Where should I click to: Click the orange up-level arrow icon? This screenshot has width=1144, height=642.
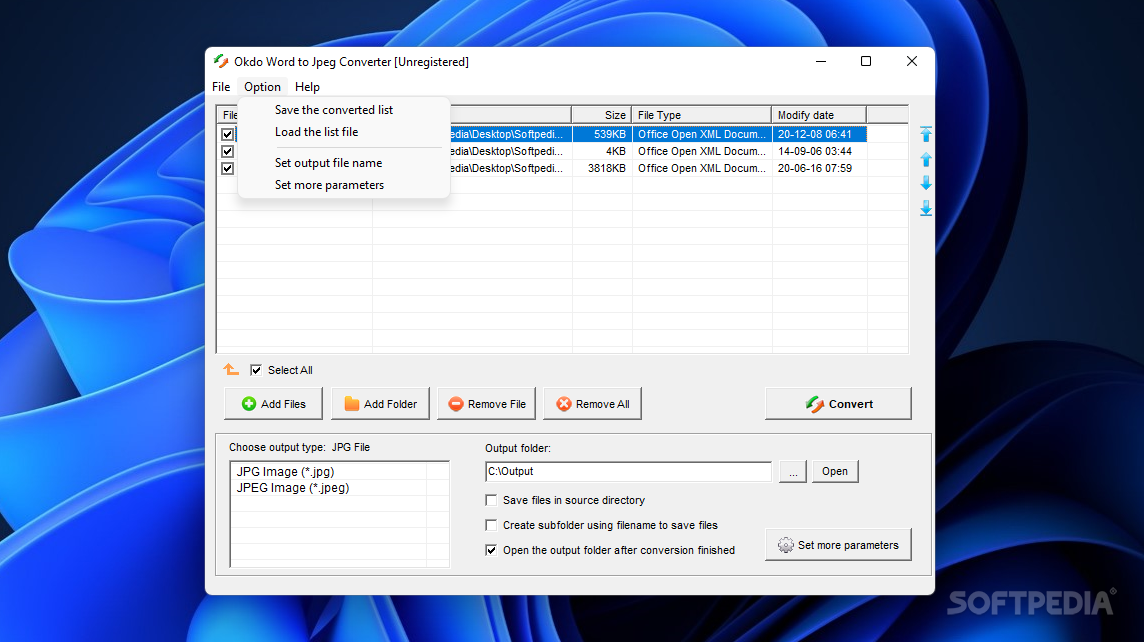(231, 370)
